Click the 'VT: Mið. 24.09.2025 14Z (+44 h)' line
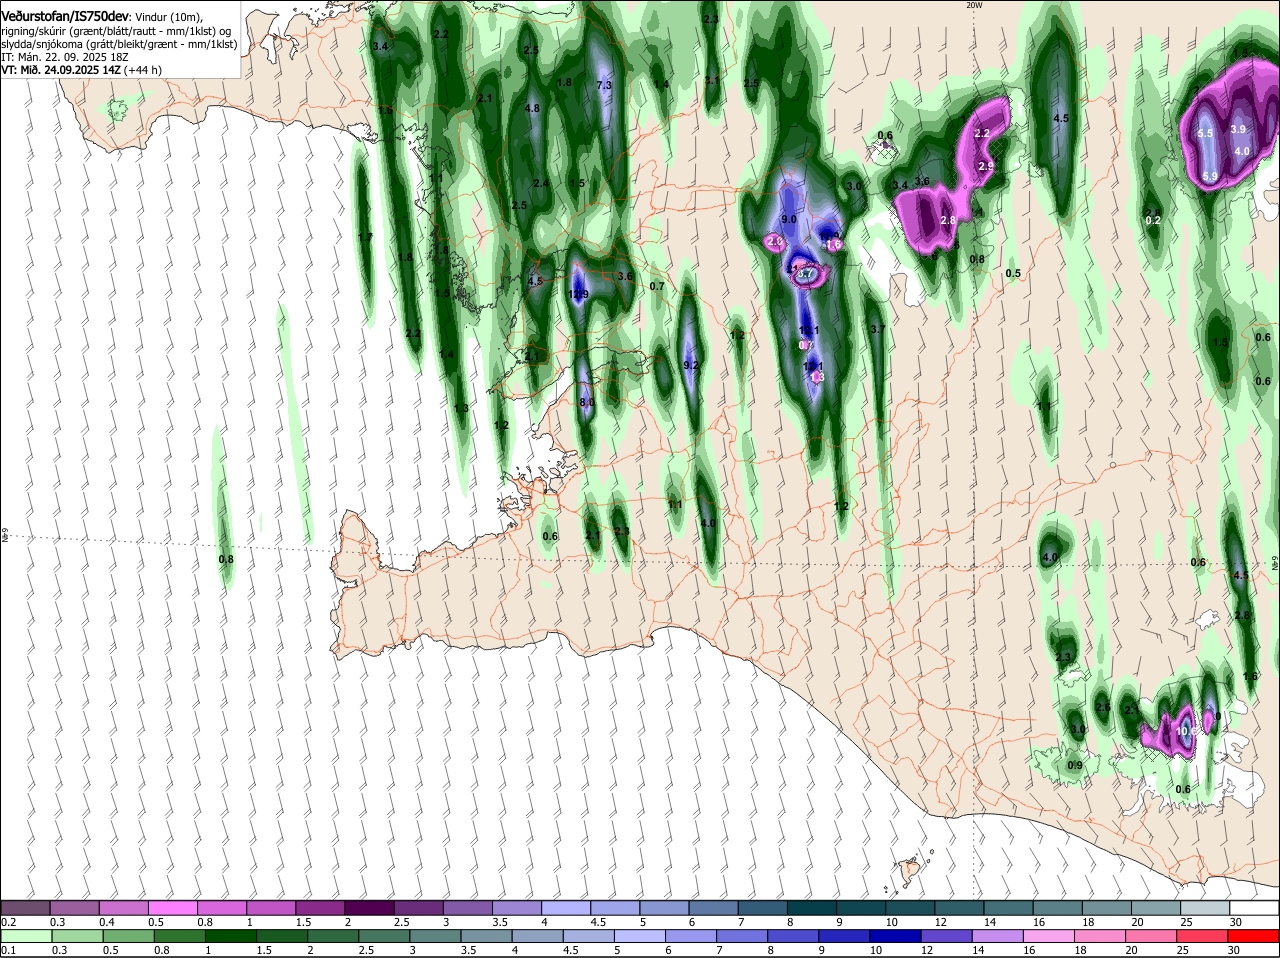The image size is (1280, 958). click(x=82, y=70)
